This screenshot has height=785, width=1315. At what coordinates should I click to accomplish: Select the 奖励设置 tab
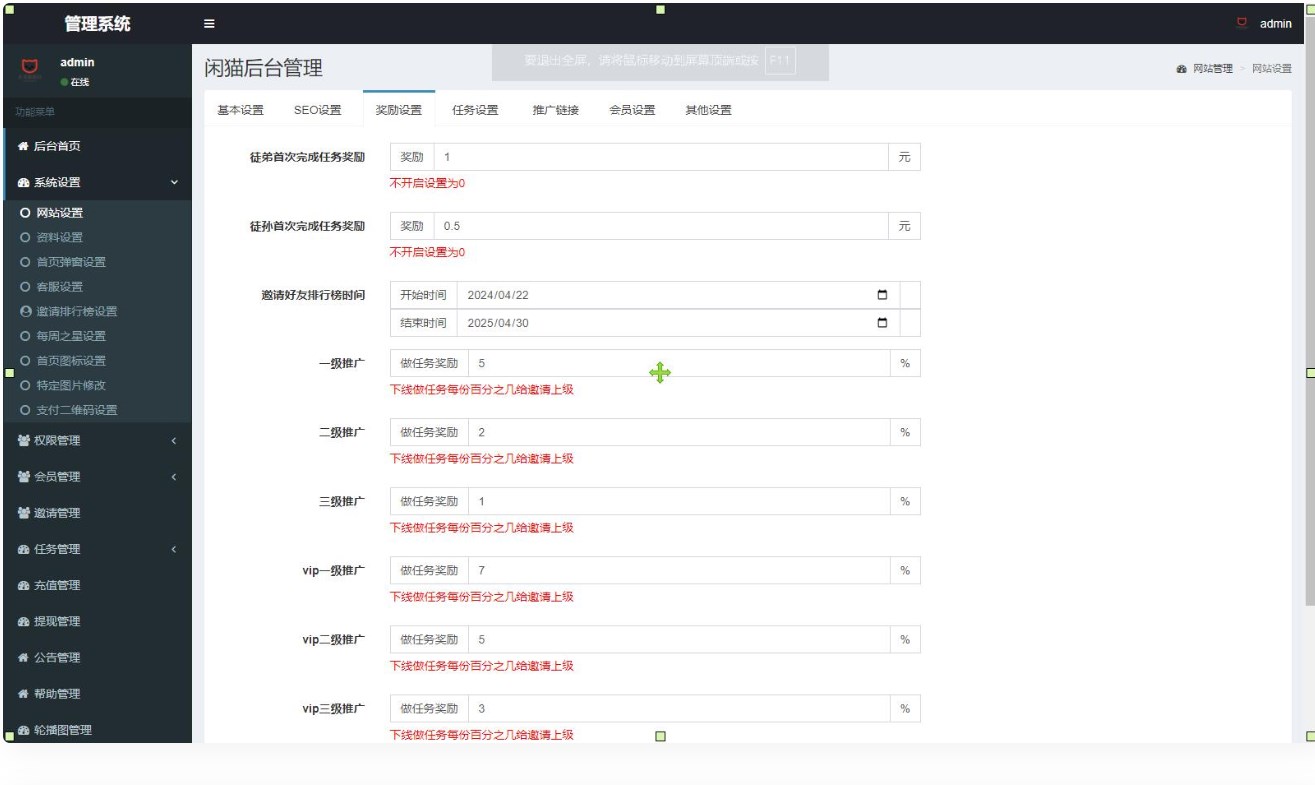[x=399, y=110]
